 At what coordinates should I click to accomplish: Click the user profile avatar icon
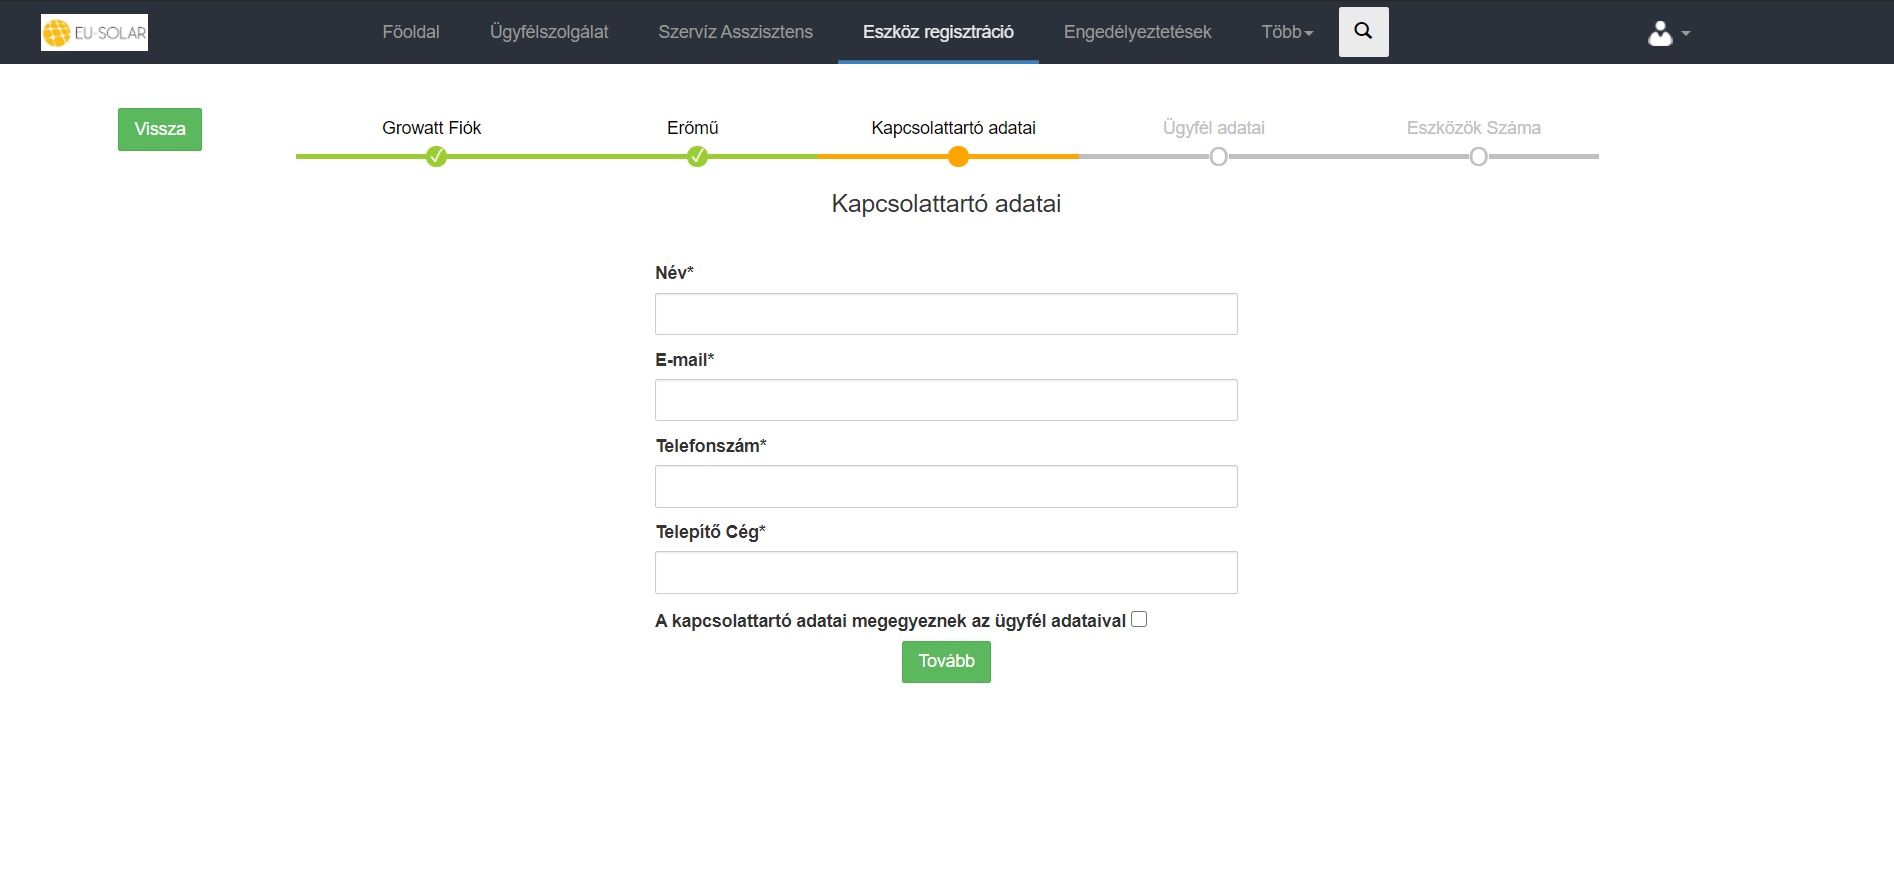[x=1660, y=34]
